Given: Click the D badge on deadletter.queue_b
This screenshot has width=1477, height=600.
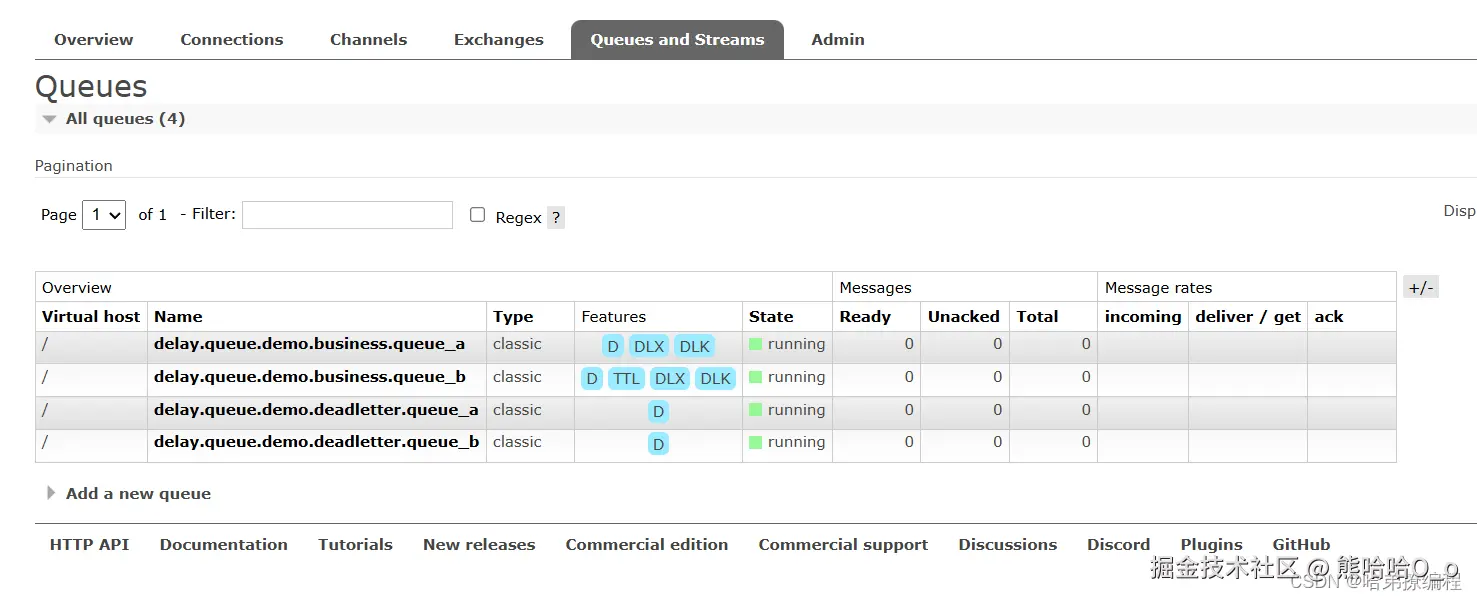Looking at the screenshot, I should [658, 444].
